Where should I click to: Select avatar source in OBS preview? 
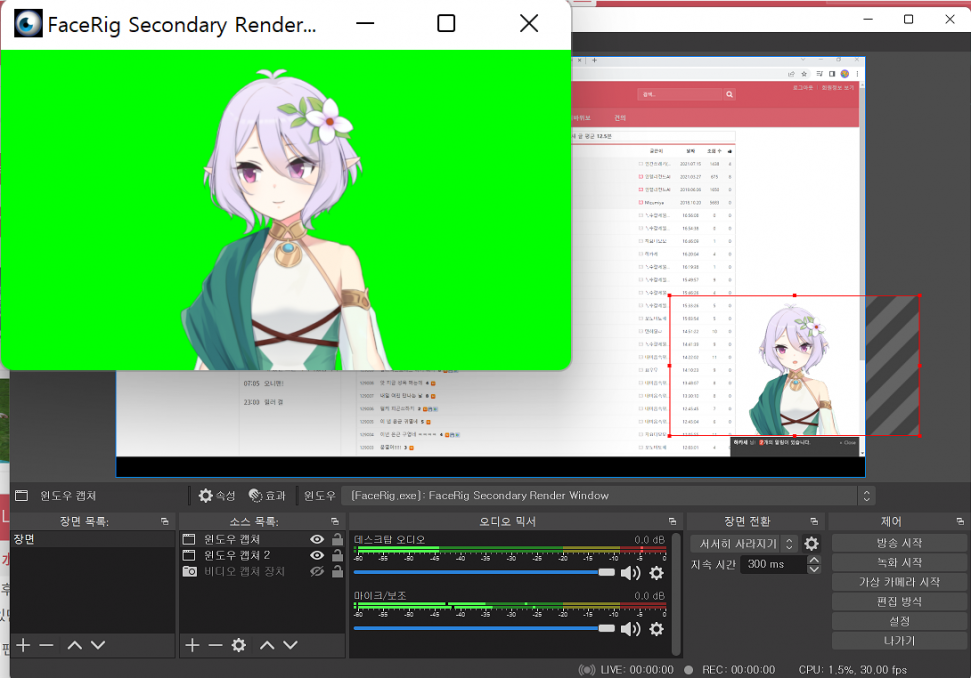(x=795, y=365)
